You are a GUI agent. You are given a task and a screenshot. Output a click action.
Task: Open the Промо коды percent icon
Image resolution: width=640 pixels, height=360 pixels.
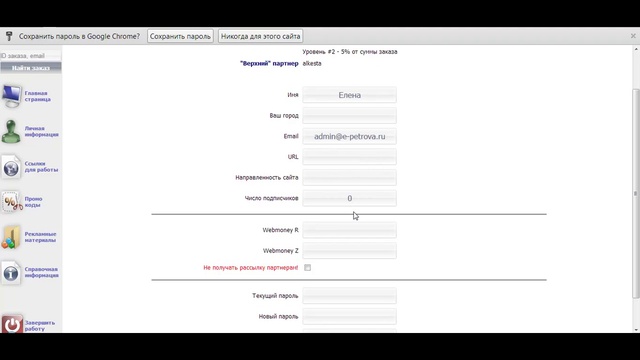coord(11,202)
